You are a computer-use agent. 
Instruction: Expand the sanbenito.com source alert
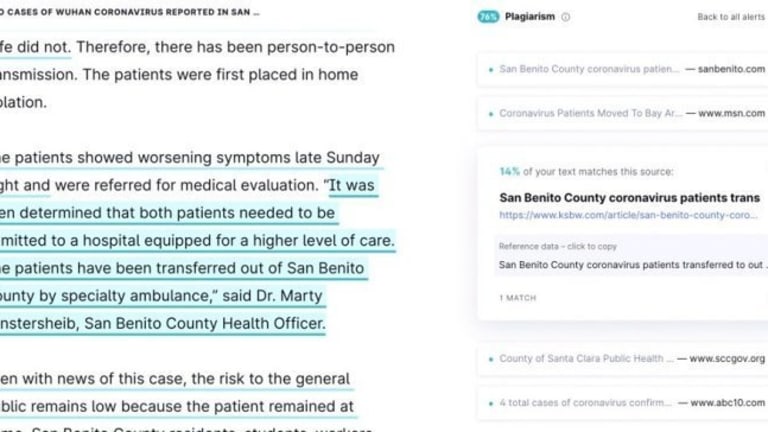[623, 70]
